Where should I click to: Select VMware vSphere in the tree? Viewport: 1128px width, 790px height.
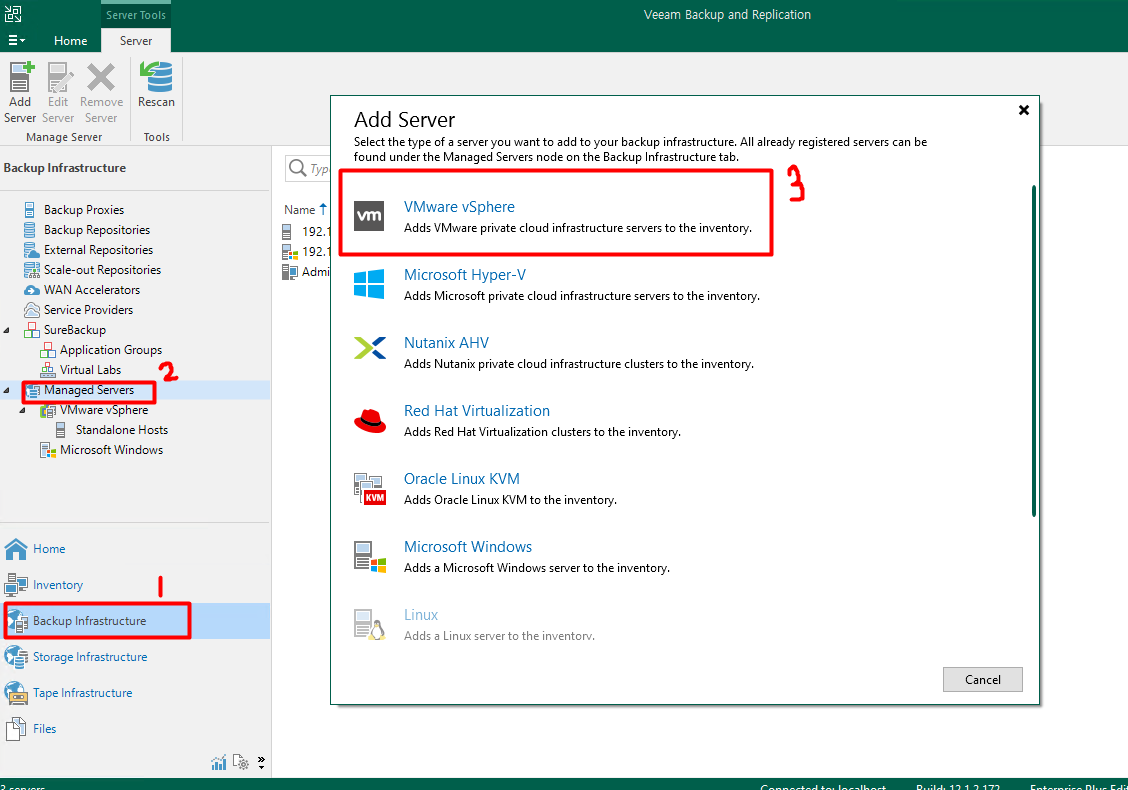104,410
